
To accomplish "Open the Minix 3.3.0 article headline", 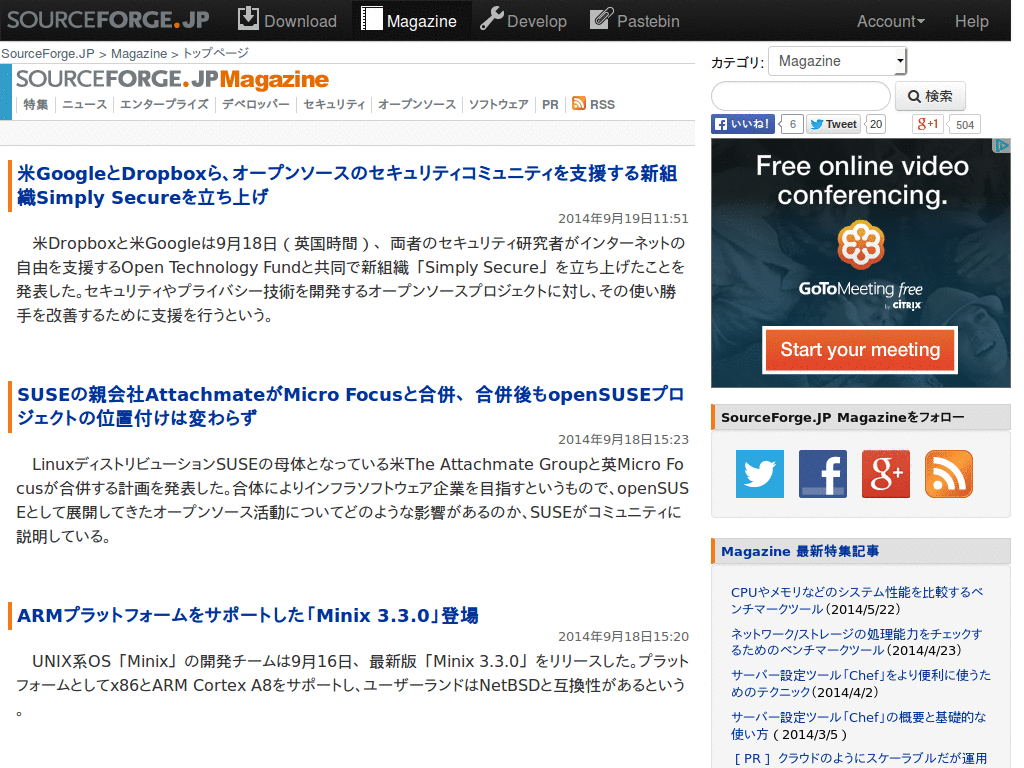I will (x=248, y=615).
